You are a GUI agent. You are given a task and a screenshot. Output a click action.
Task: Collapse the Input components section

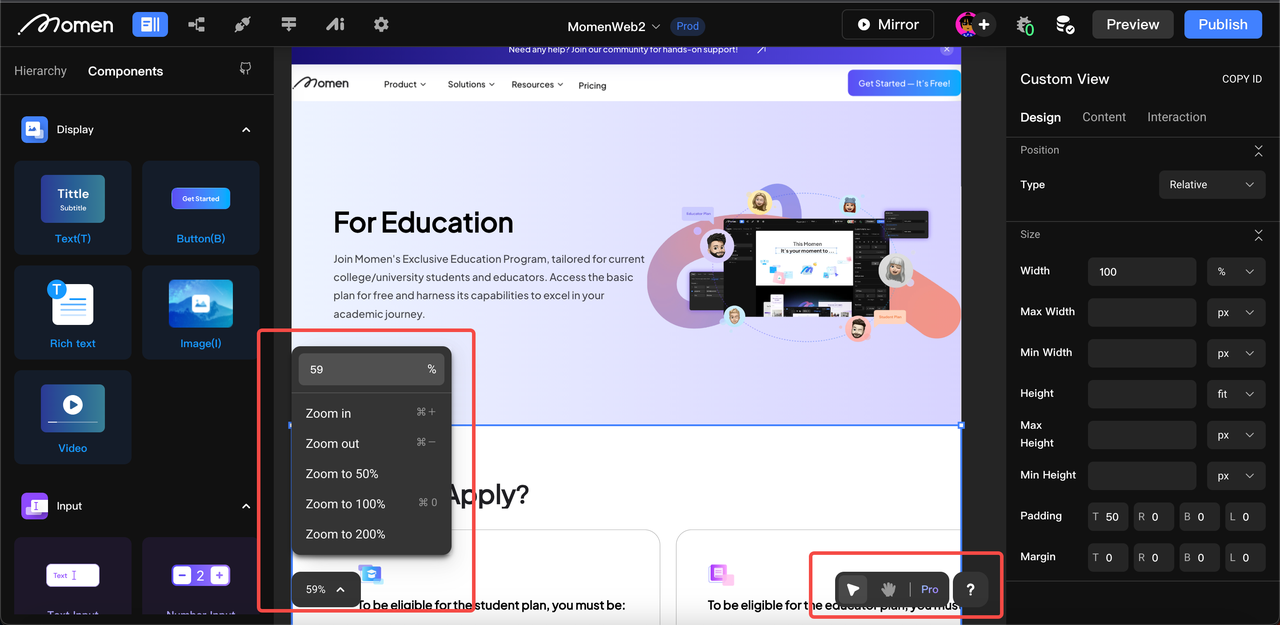click(x=246, y=506)
